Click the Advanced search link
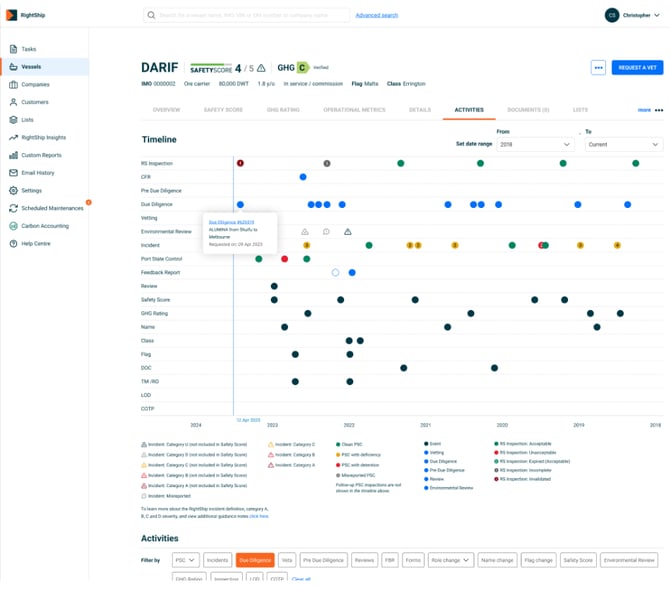670x589 pixels. pyautogui.click(x=376, y=15)
